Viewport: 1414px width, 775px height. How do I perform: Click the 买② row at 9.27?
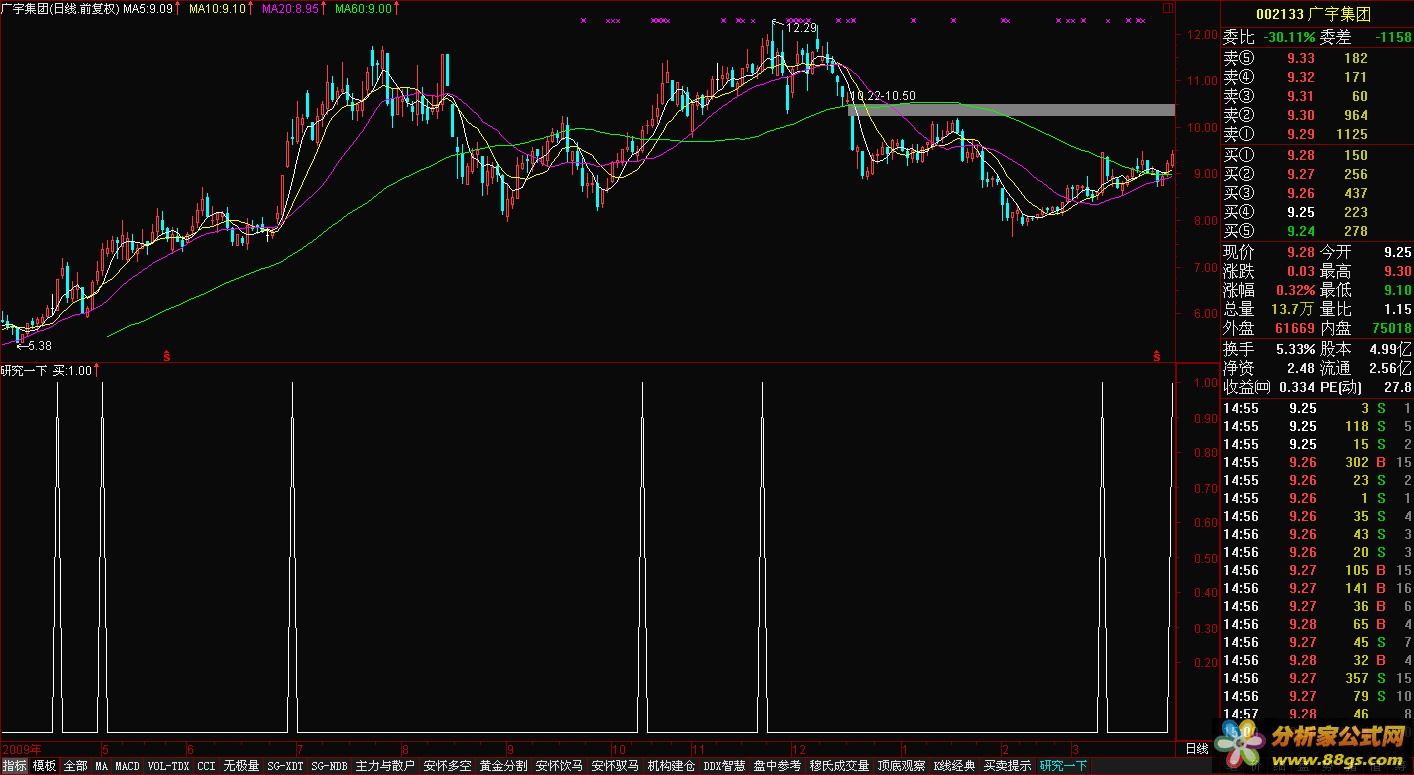click(x=1317, y=174)
